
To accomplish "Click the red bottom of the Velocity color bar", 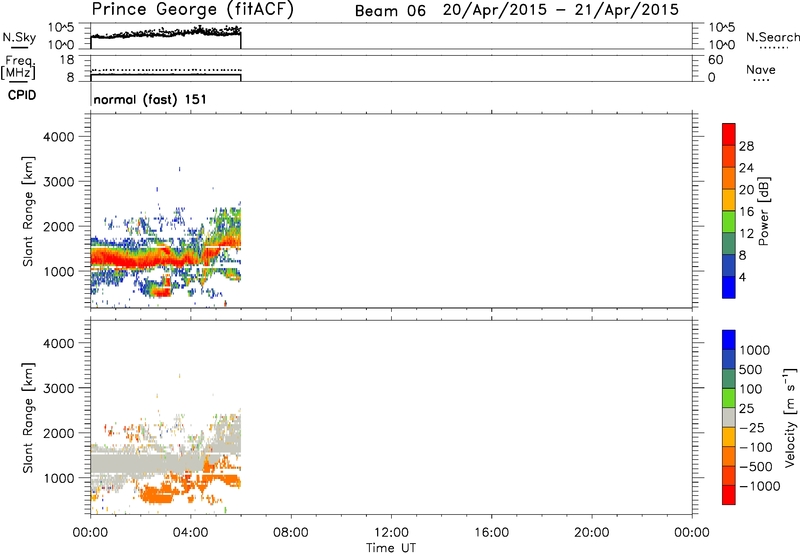I will [729, 495].
